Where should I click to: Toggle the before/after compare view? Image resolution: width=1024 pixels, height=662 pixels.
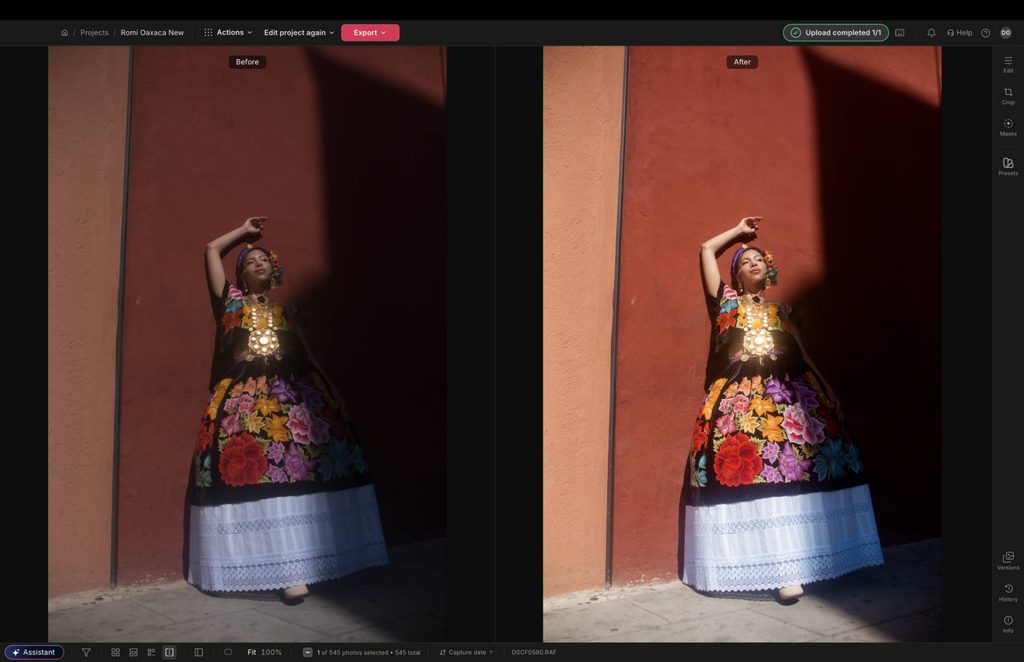(x=169, y=652)
